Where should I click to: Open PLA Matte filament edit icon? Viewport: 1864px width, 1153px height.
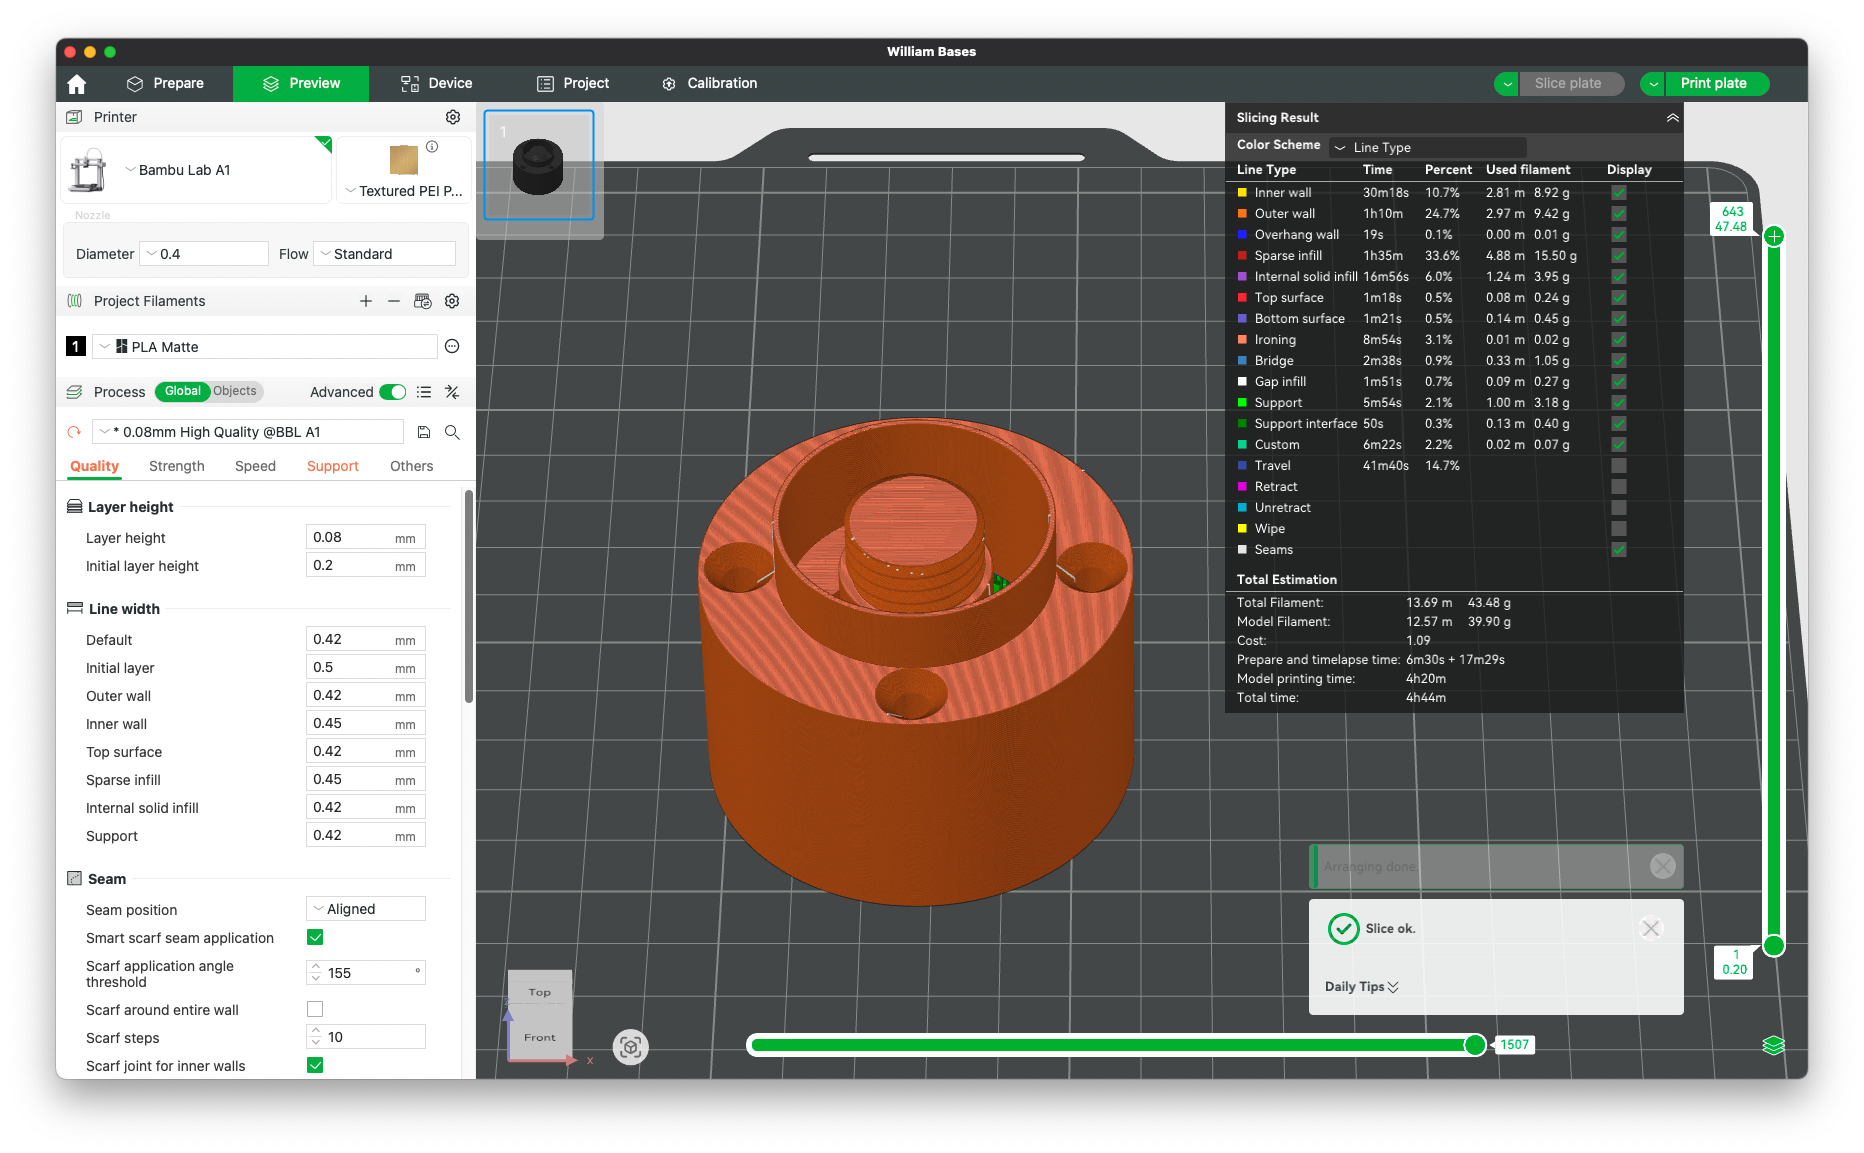pos(452,346)
